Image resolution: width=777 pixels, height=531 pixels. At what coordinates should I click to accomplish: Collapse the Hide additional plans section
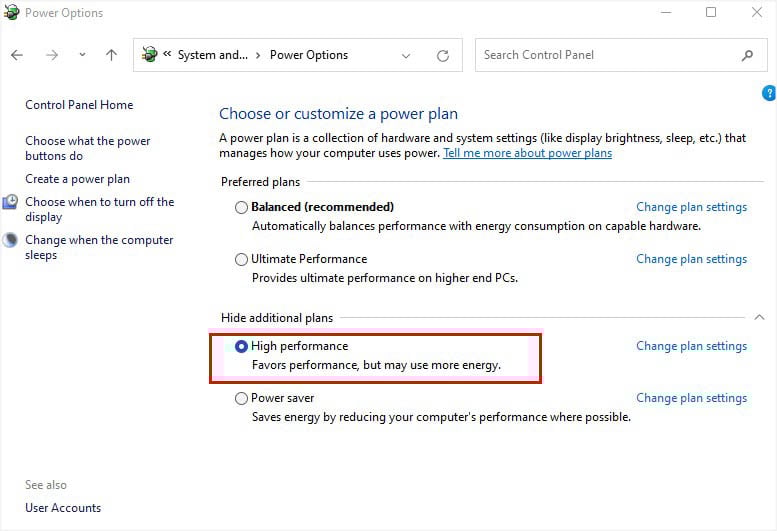tap(759, 317)
